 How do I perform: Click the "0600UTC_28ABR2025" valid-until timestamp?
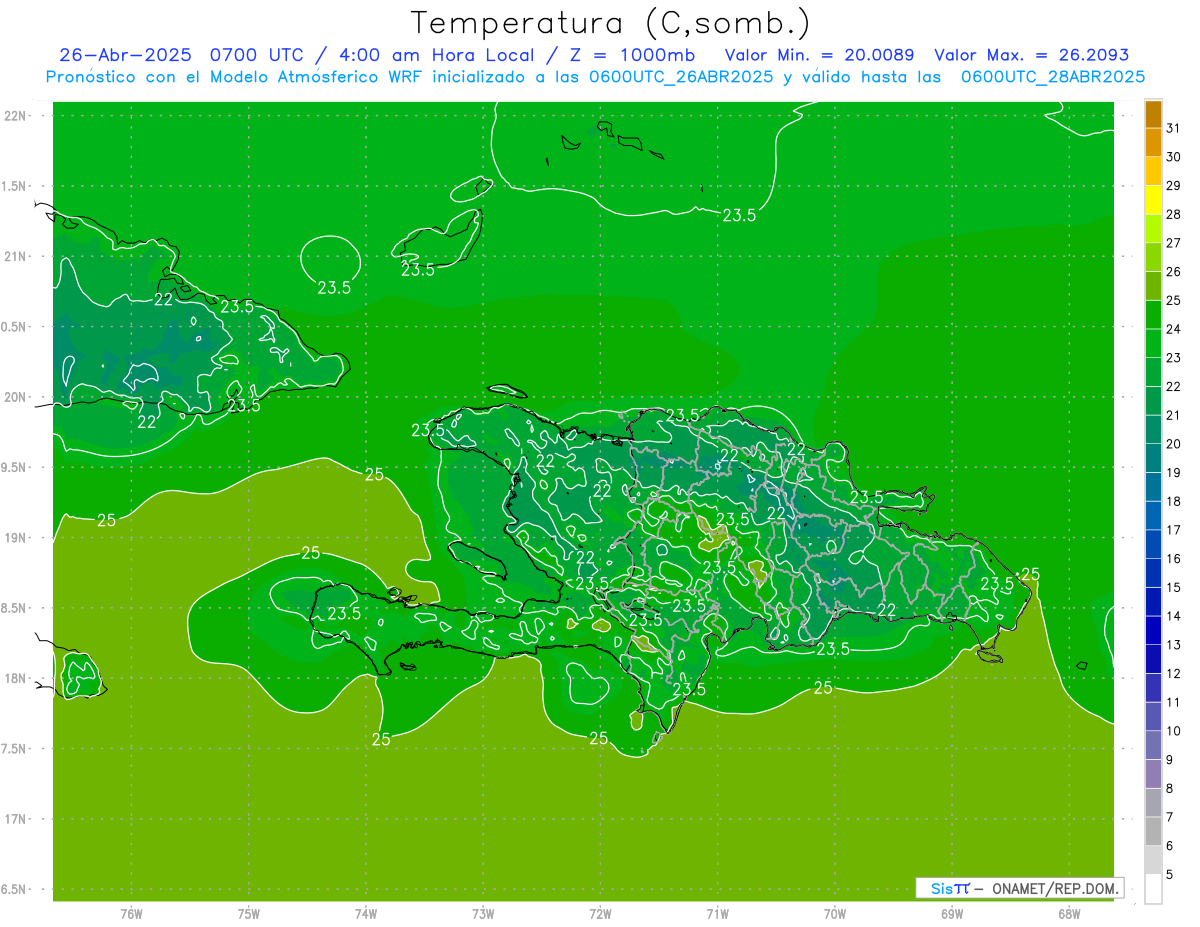coord(1053,77)
